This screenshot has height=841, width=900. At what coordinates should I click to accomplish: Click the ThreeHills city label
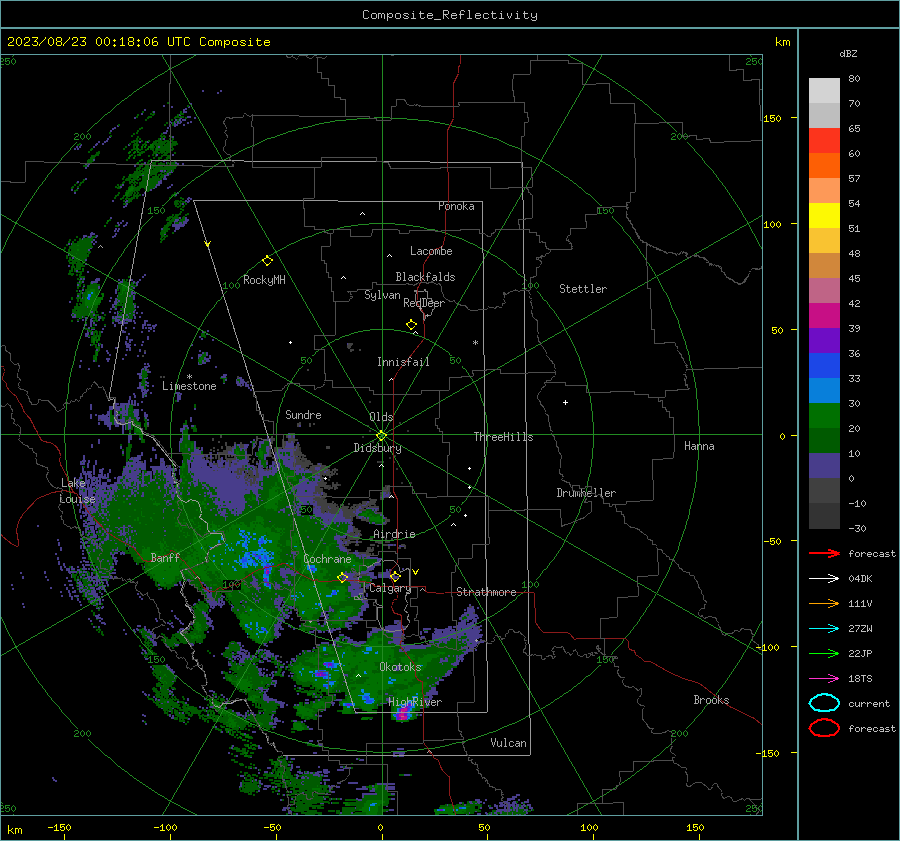tap(503, 437)
